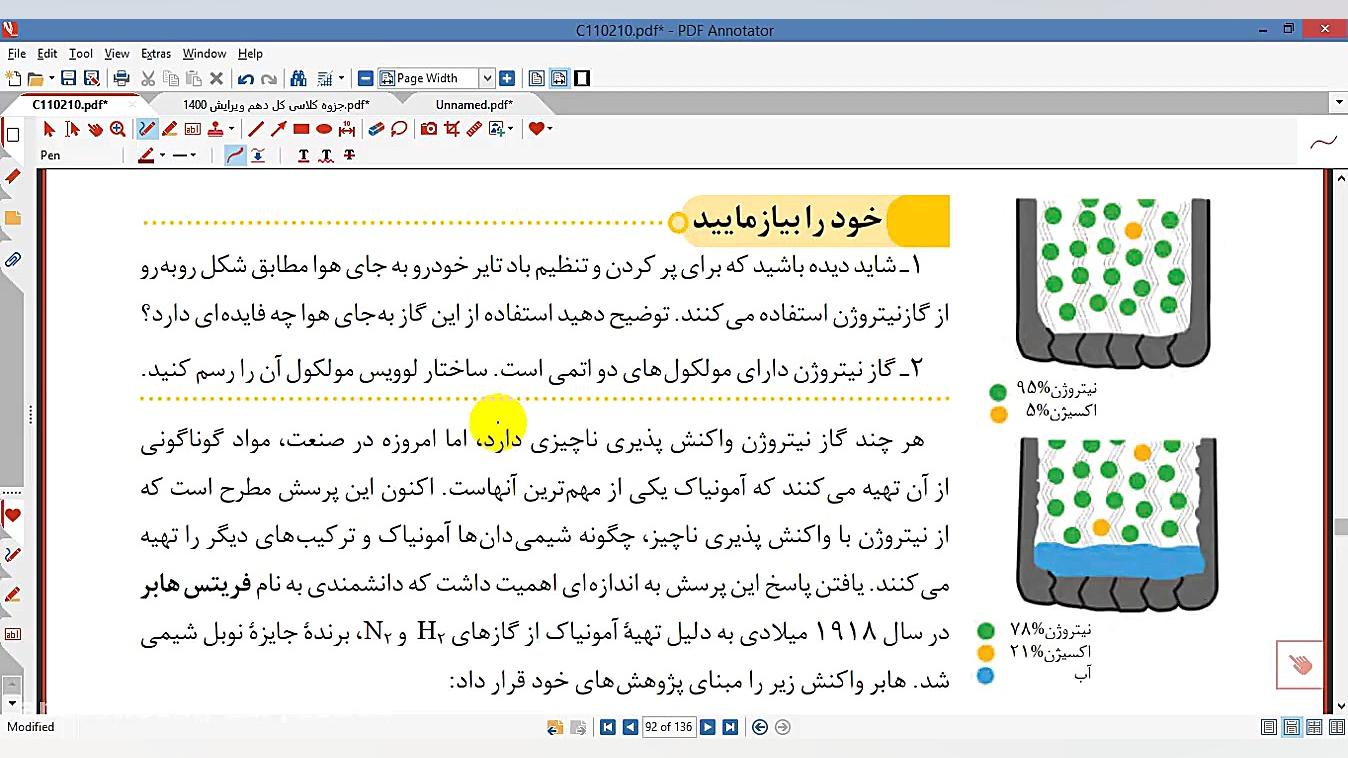The height and width of the screenshot is (758, 1348).
Task: Select the Line drawing tool
Action: coord(256,129)
